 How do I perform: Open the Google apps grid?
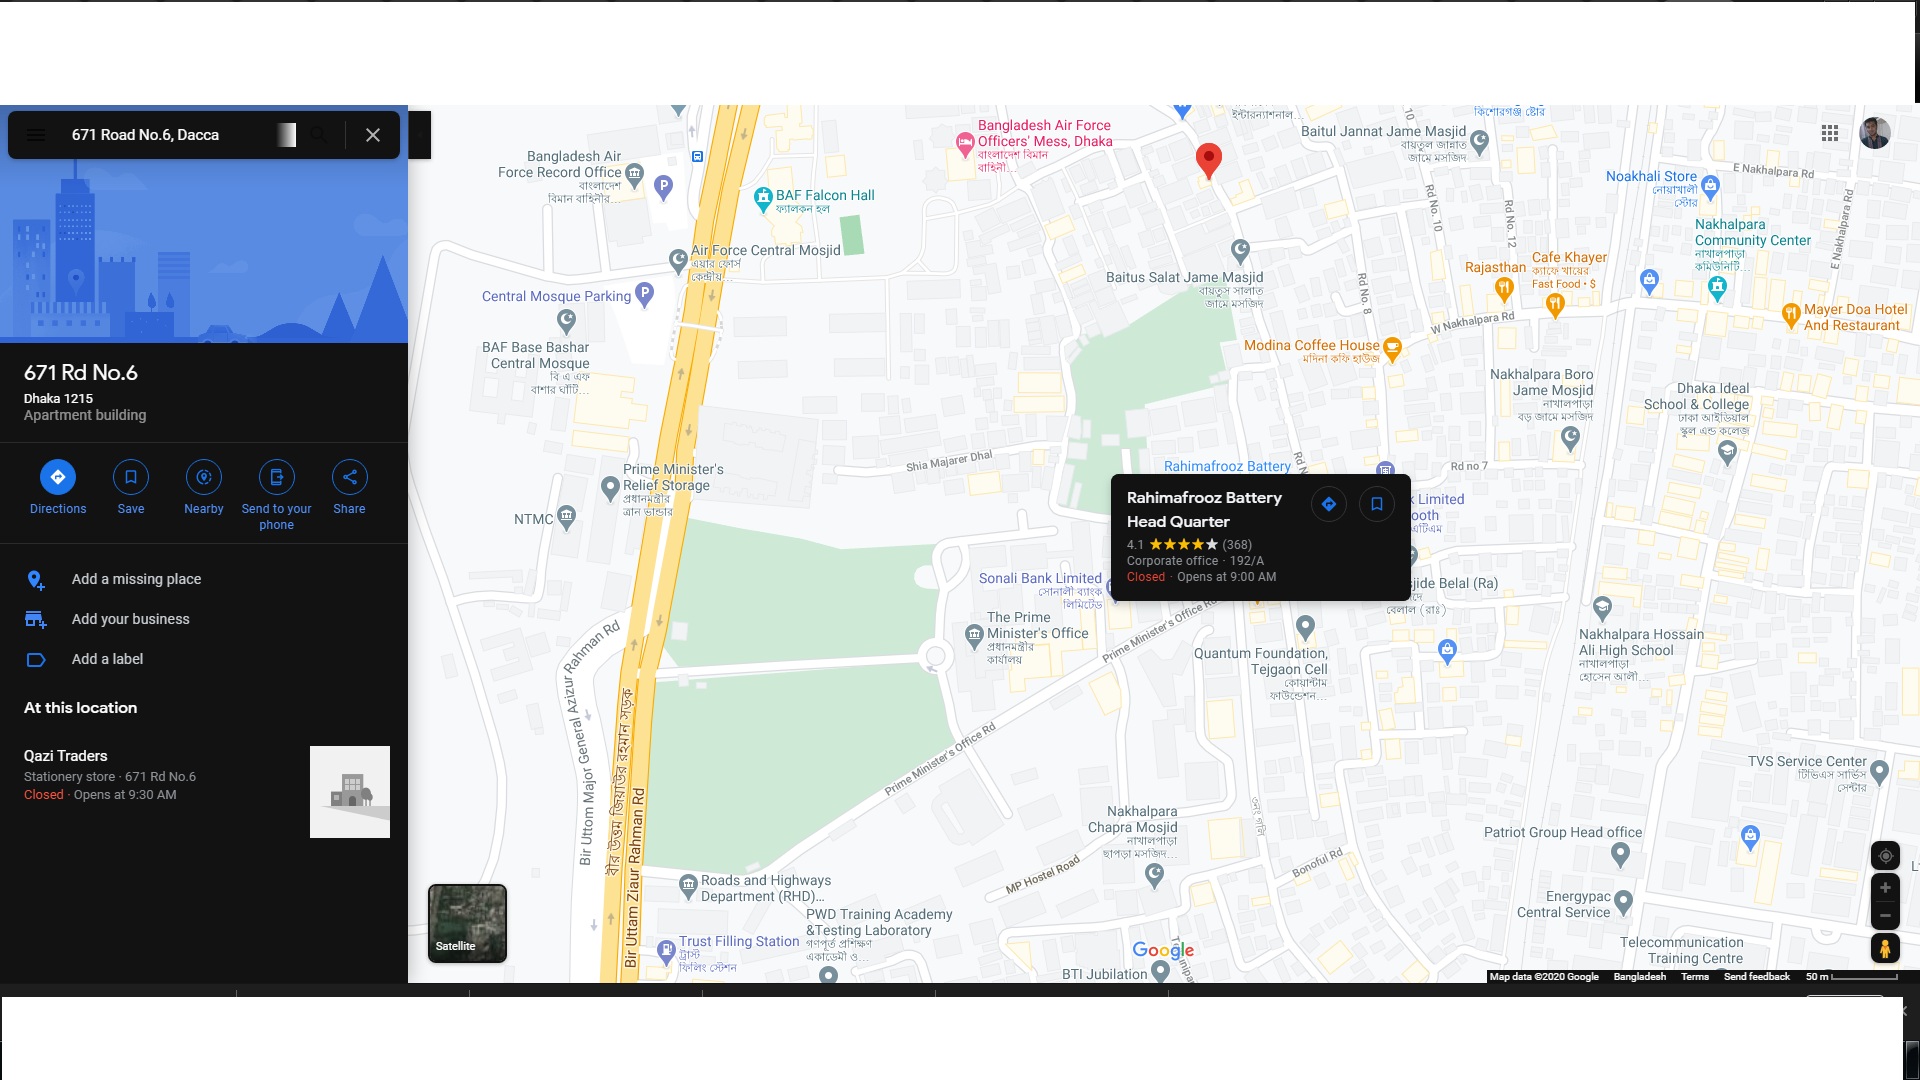pyautogui.click(x=1830, y=133)
